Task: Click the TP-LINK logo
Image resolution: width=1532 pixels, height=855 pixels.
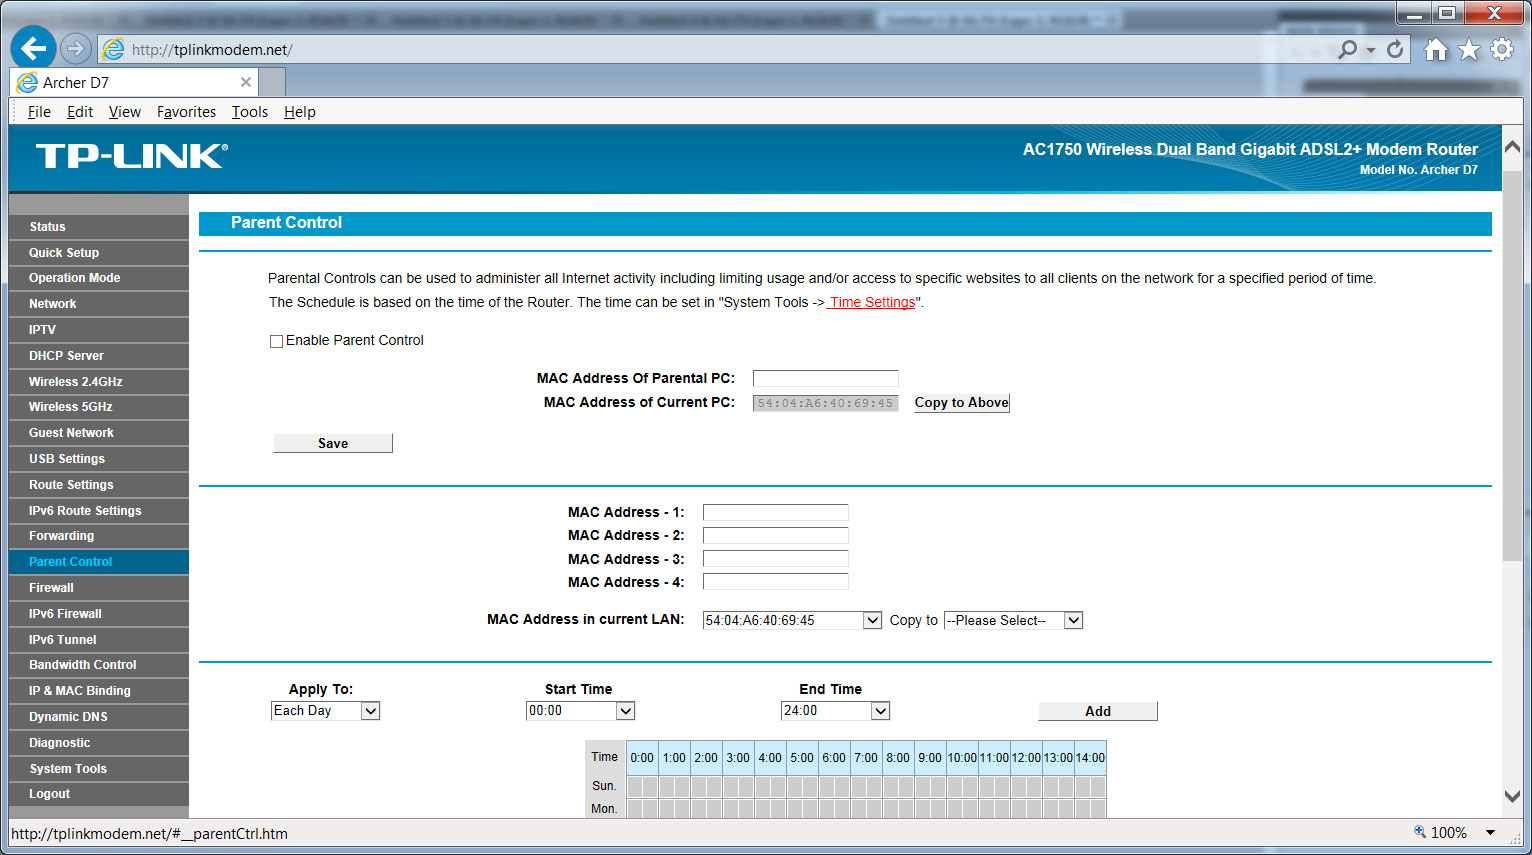Action: pos(132,156)
